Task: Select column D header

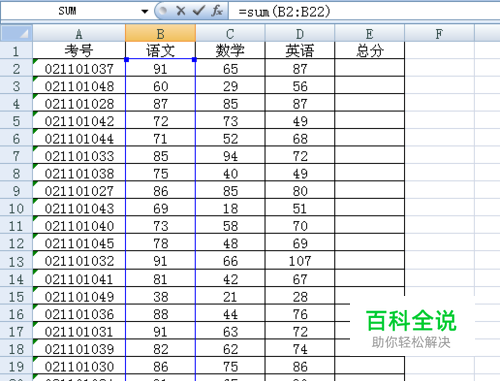Action: click(x=300, y=33)
